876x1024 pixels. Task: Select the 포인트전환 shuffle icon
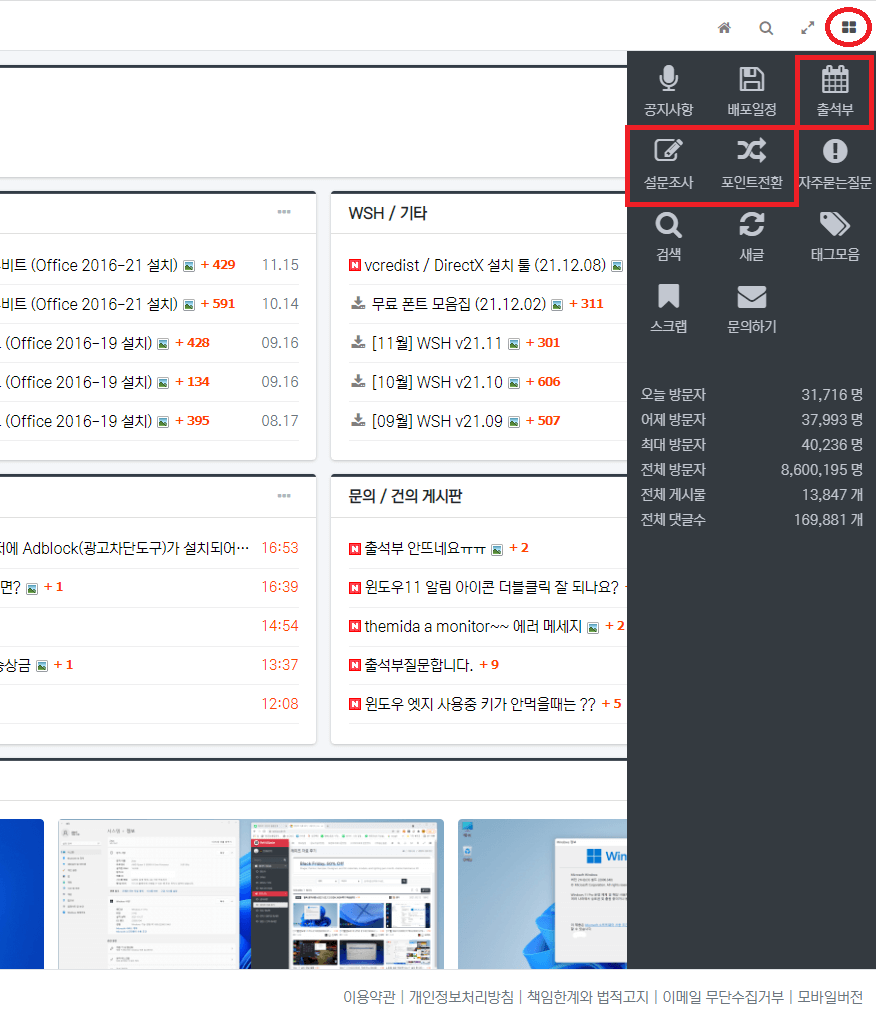[751, 151]
